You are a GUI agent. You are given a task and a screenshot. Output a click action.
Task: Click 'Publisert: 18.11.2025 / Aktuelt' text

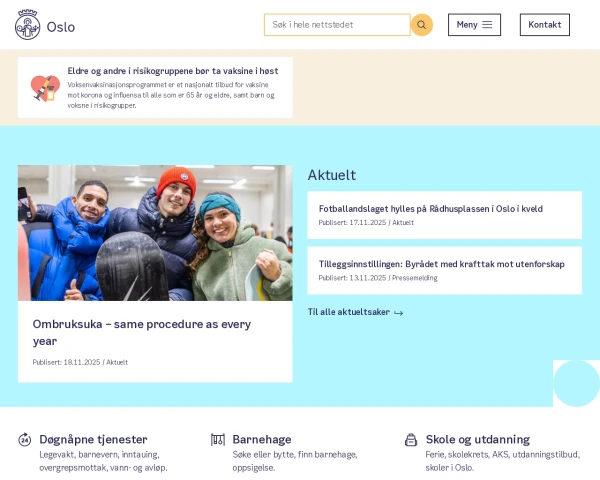pyautogui.click(x=80, y=362)
